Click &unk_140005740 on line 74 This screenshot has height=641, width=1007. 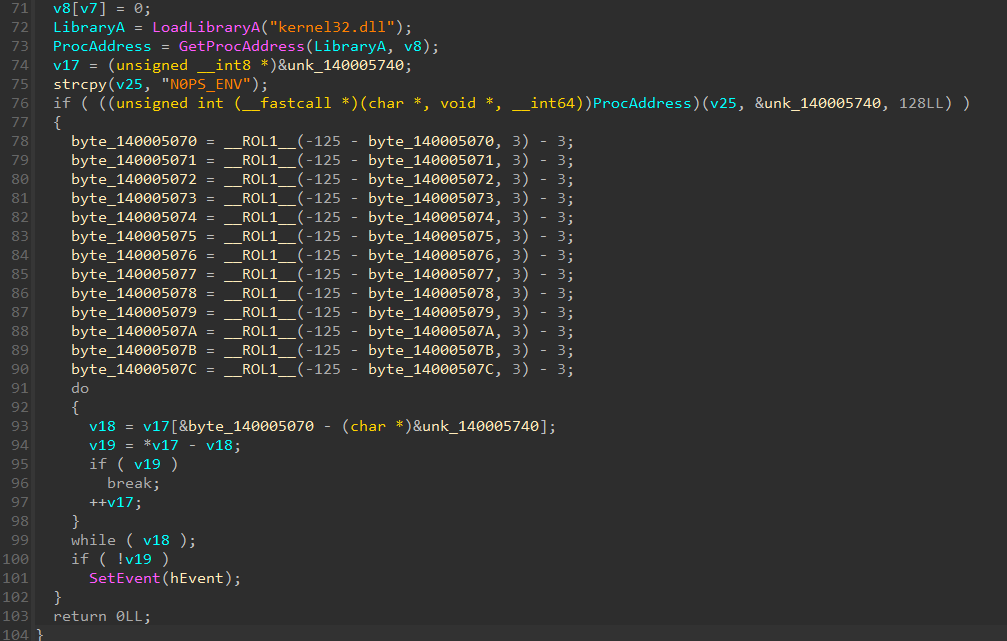(340, 65)
